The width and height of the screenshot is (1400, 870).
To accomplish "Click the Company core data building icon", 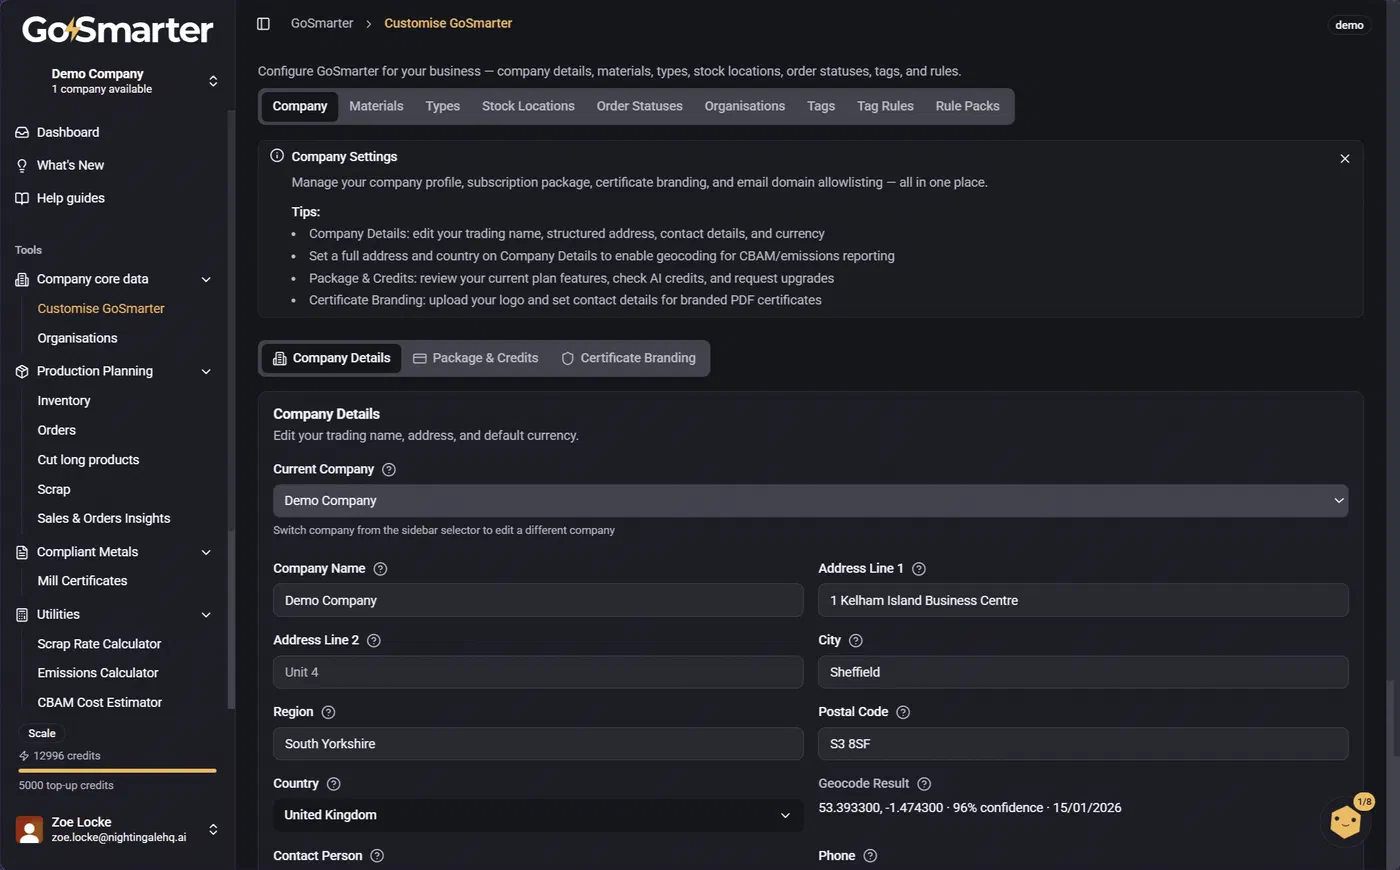I will click(22, 279).
